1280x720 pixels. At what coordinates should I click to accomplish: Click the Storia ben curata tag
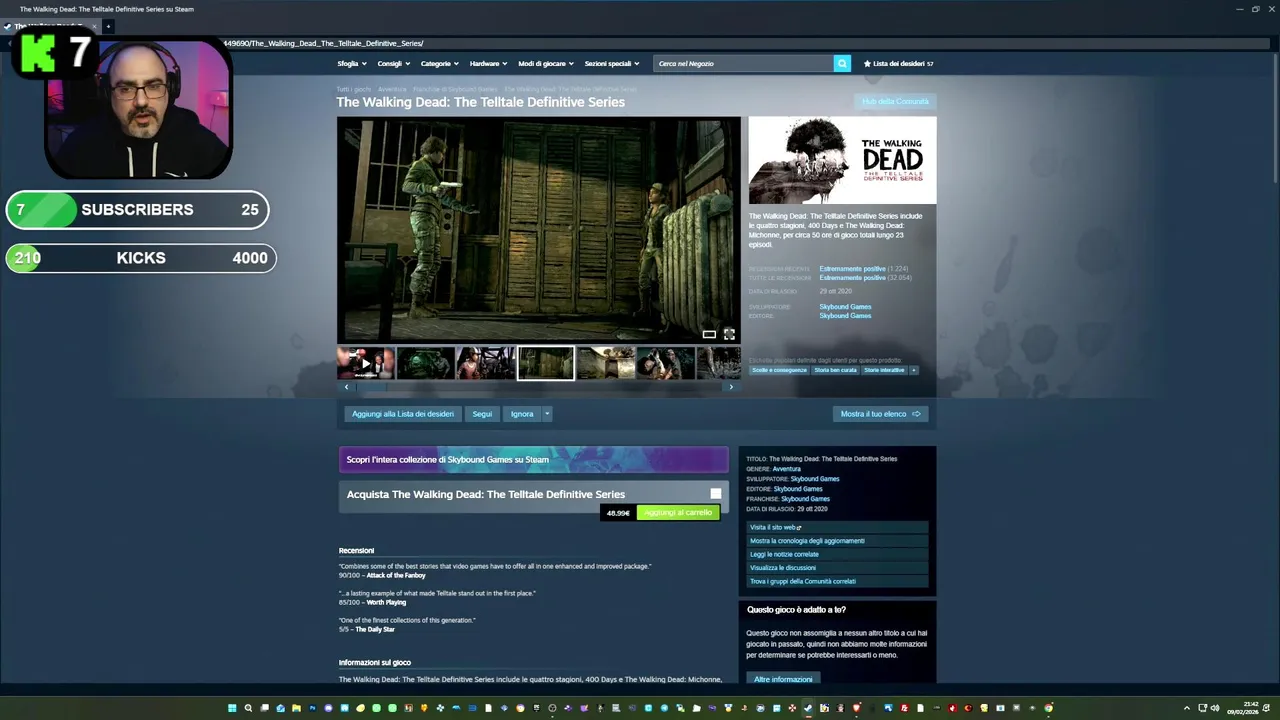tap(835, 370)
